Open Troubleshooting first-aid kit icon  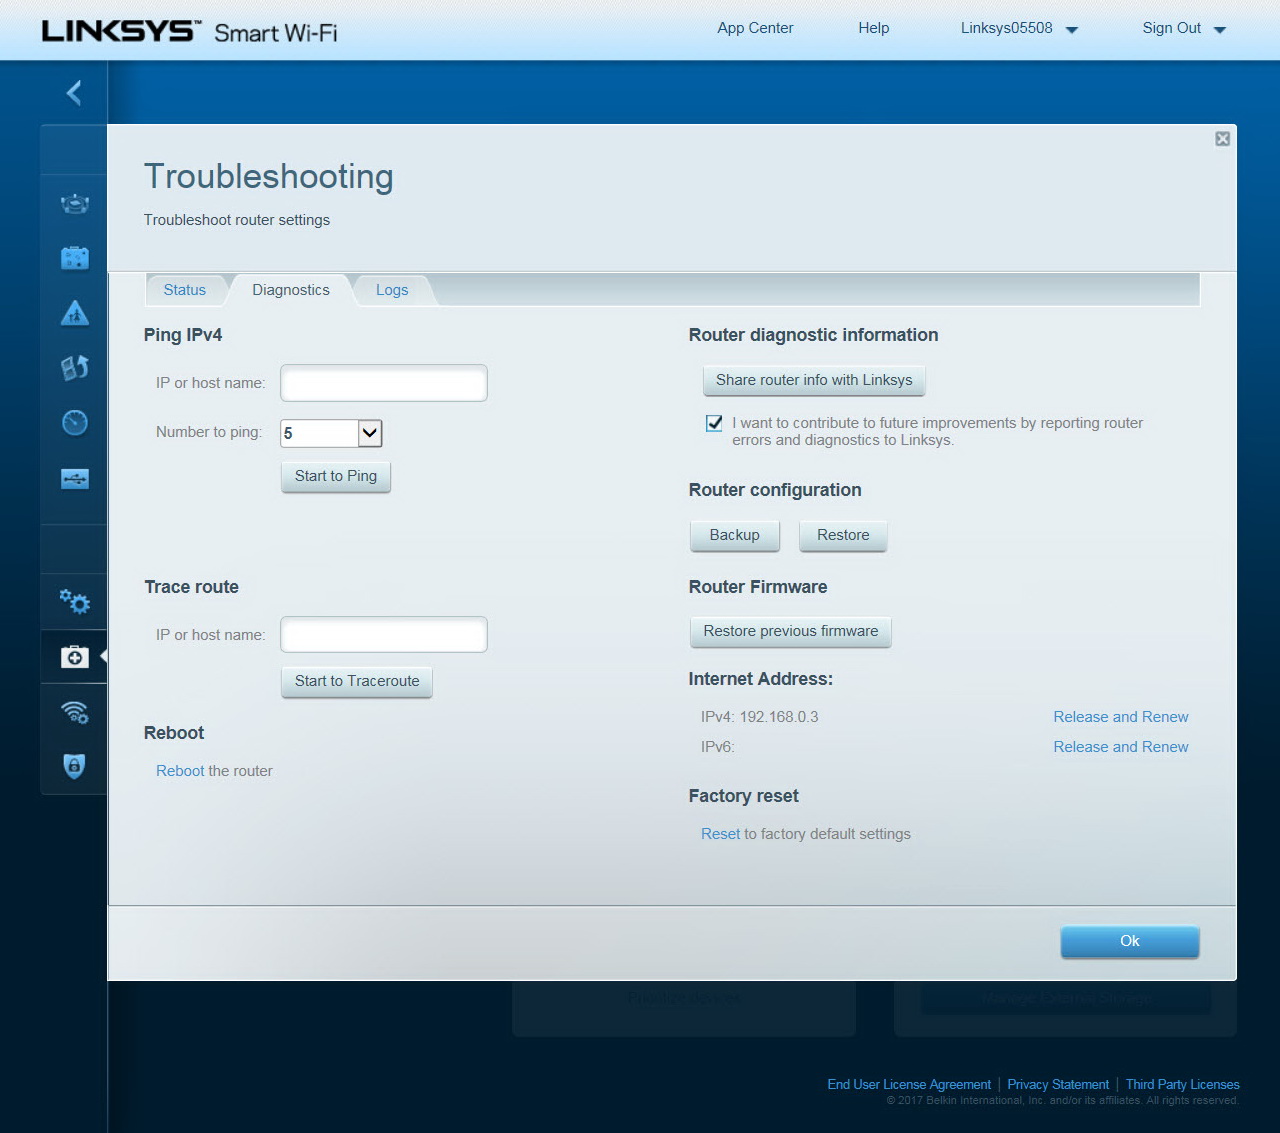click(x=75, y=656)
